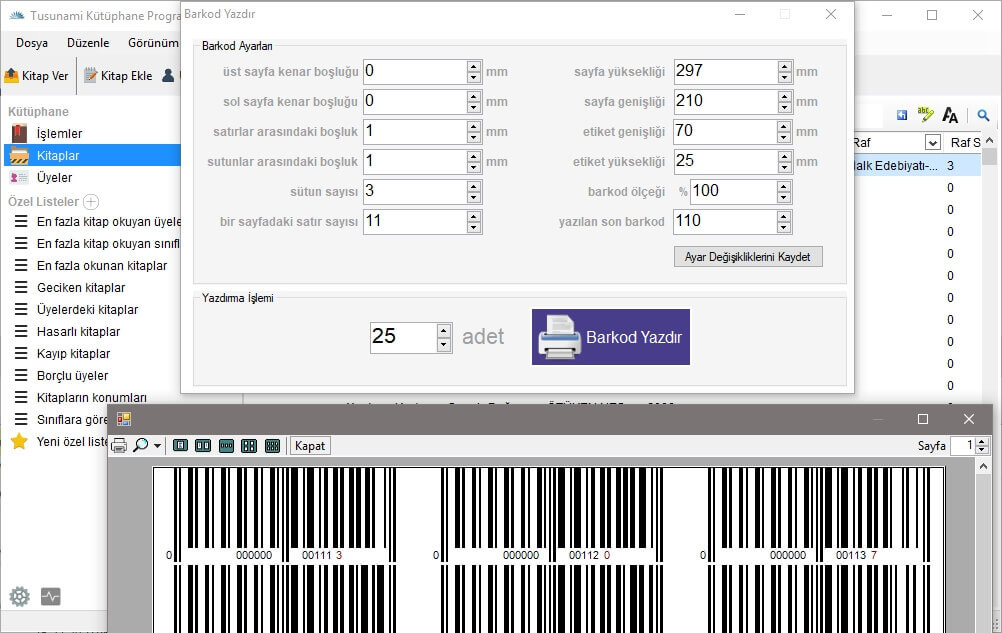Open the Görünüm menu
Screen dimensions: 1002x633
coord(153,43)
